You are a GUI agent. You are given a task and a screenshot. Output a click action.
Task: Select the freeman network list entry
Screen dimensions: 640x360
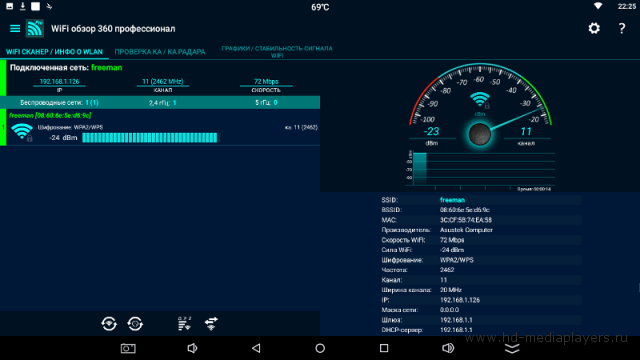coord(160,127)
